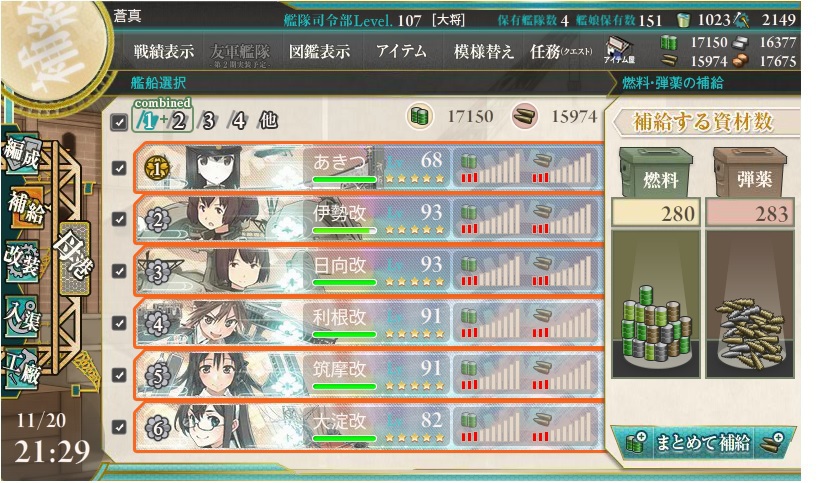The height and width of the screenshot is (483, 819).
Task: Uncheck the あきつ丸 ship checkbox
Action: (119, 168)
